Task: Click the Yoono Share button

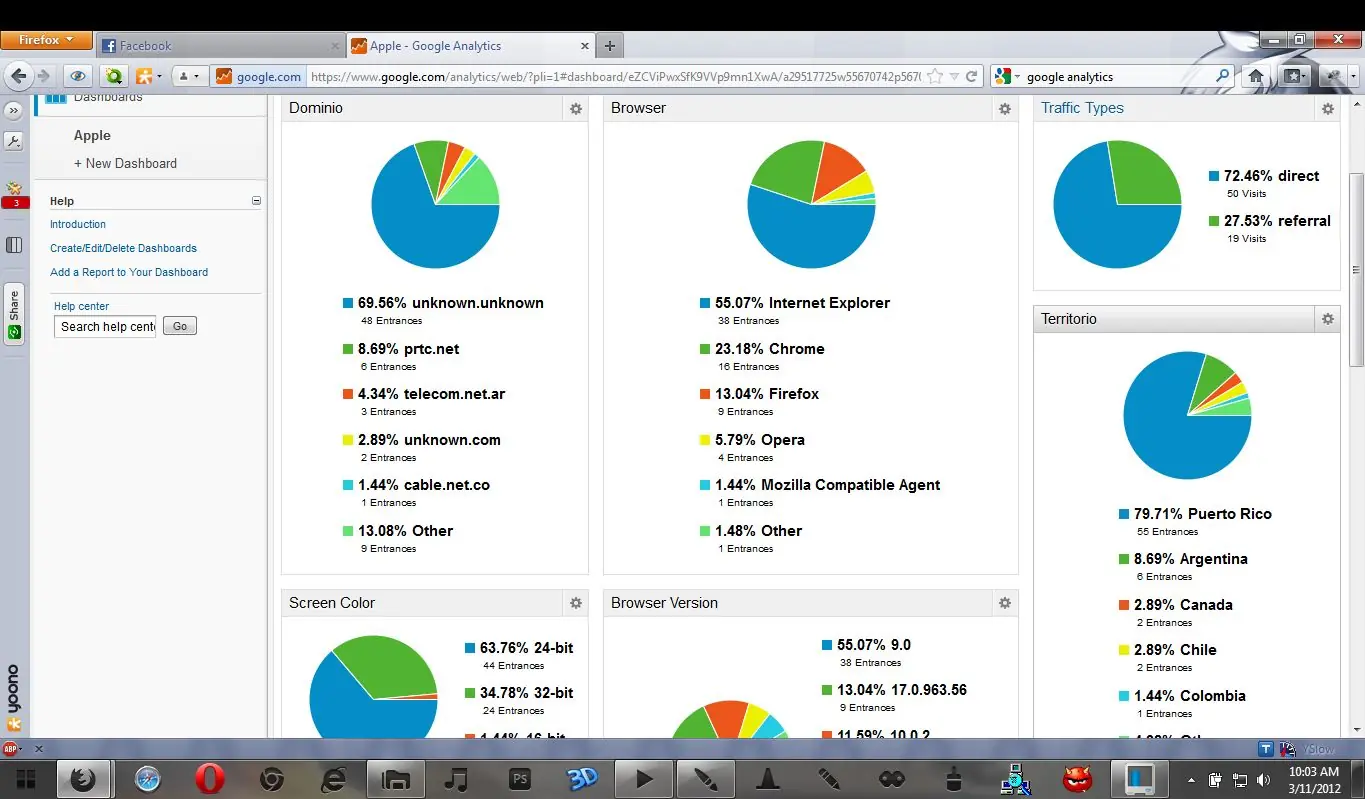Action: [x=14, y=314]
